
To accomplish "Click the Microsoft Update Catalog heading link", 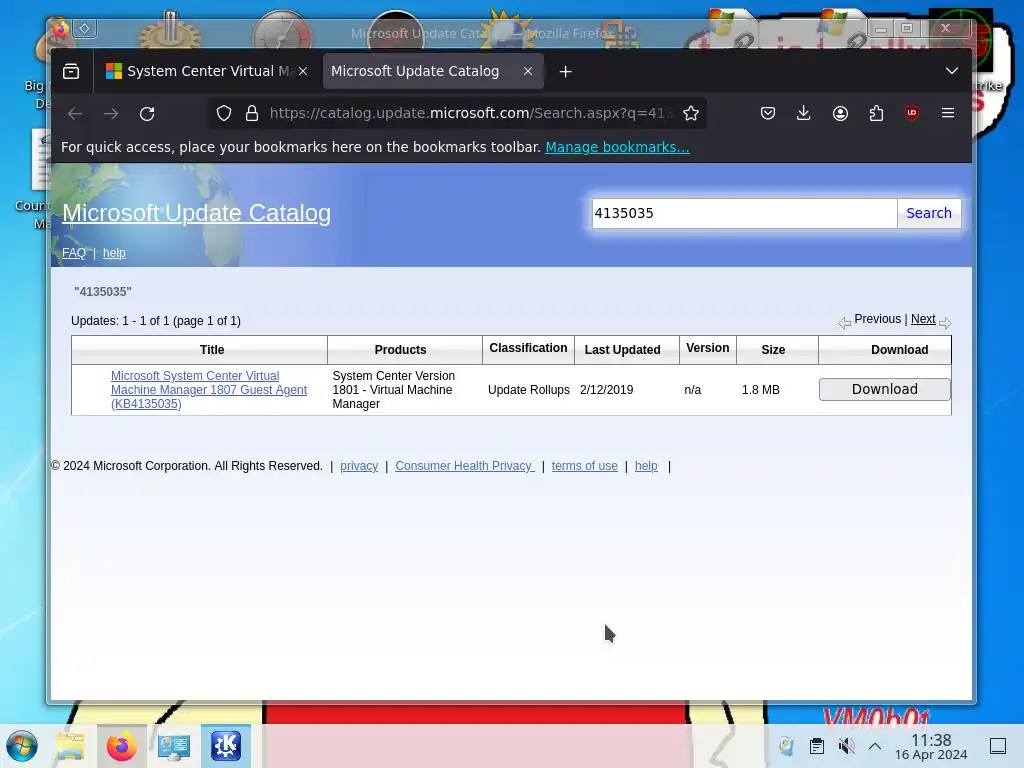I will [x=196, y=213].
